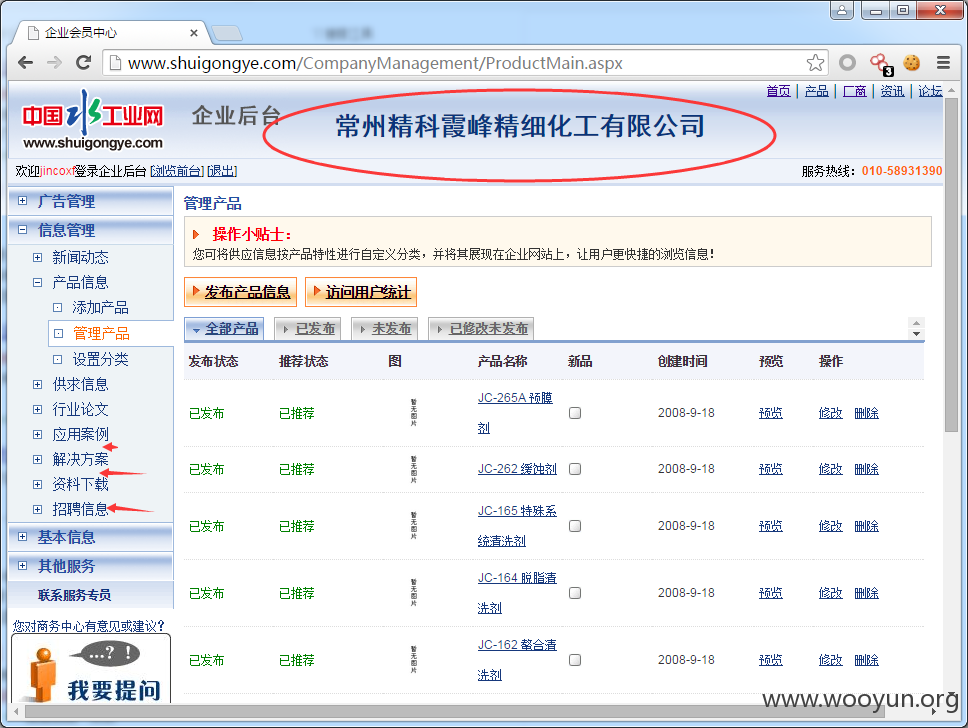Image resolution: width=968 pixels, height=728 pixels.
Task: Open the Chrome hamburger menu
Action: pyautogui.click(x=943, y=62)
